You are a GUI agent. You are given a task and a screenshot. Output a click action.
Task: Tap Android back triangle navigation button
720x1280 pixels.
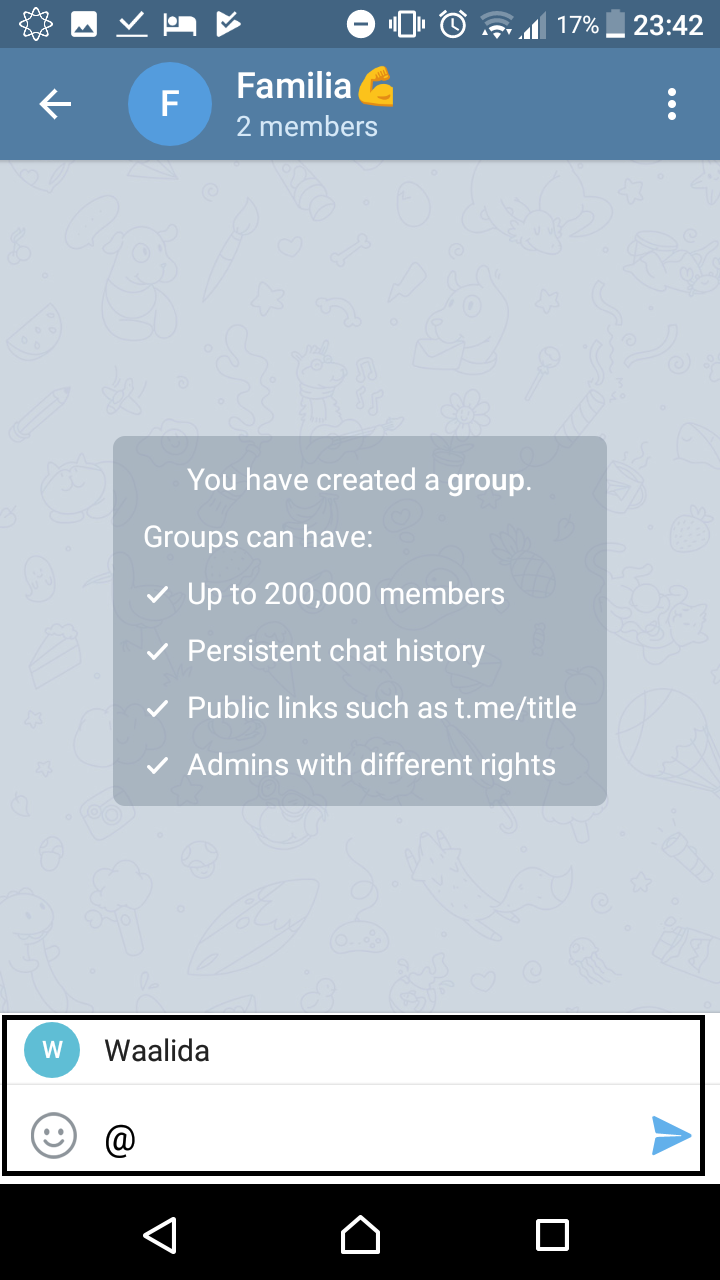160,1234
